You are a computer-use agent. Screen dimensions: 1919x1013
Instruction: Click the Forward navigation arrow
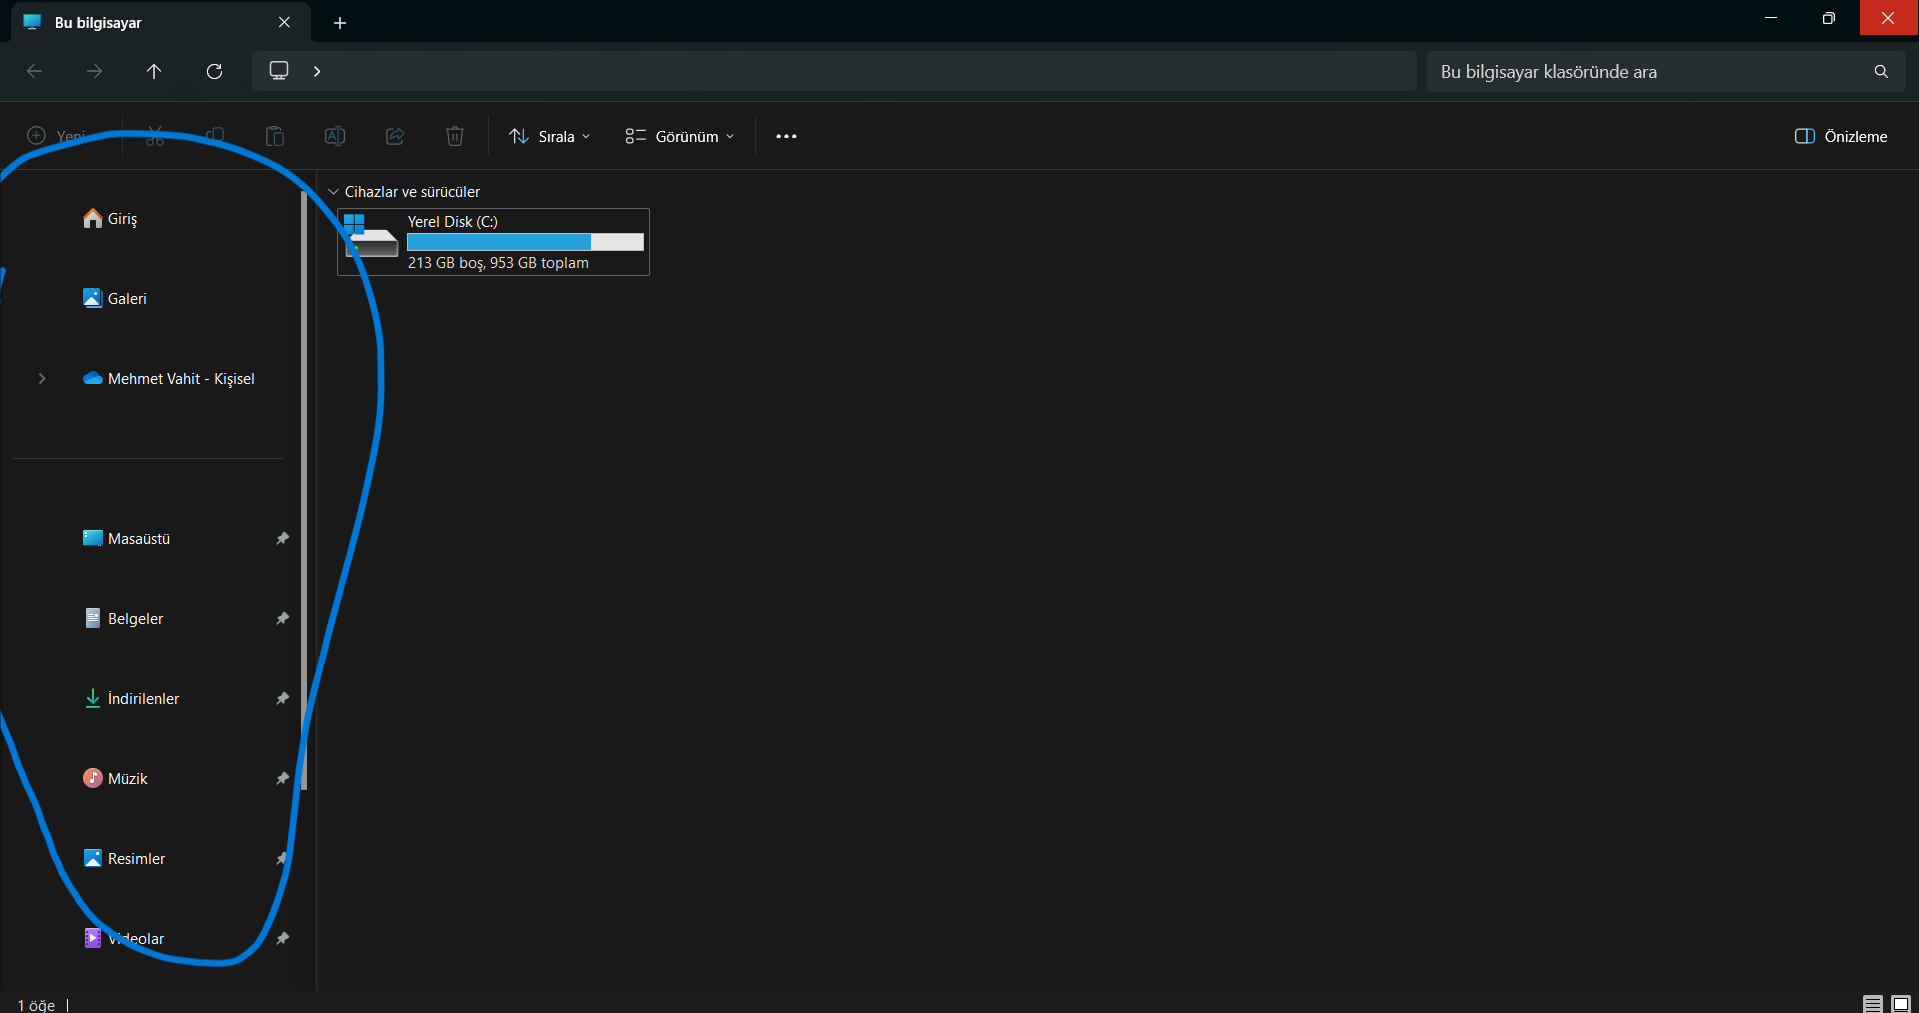[94, 71]
